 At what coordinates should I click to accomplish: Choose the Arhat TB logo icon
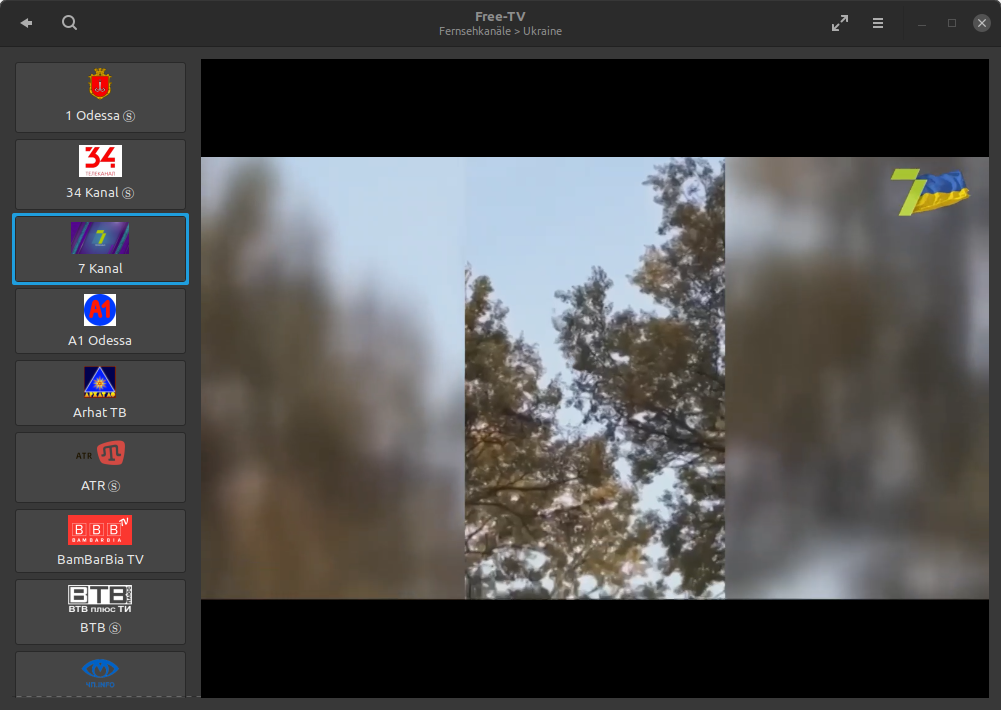(x=100, y=382)
